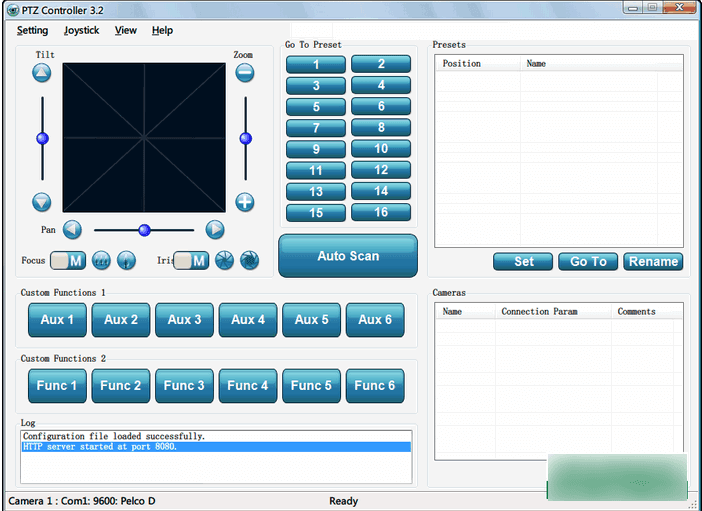The height and width of the screenshot is (511, 702).
Task: Click the focus near single tree icon
Action: (126, 261)
